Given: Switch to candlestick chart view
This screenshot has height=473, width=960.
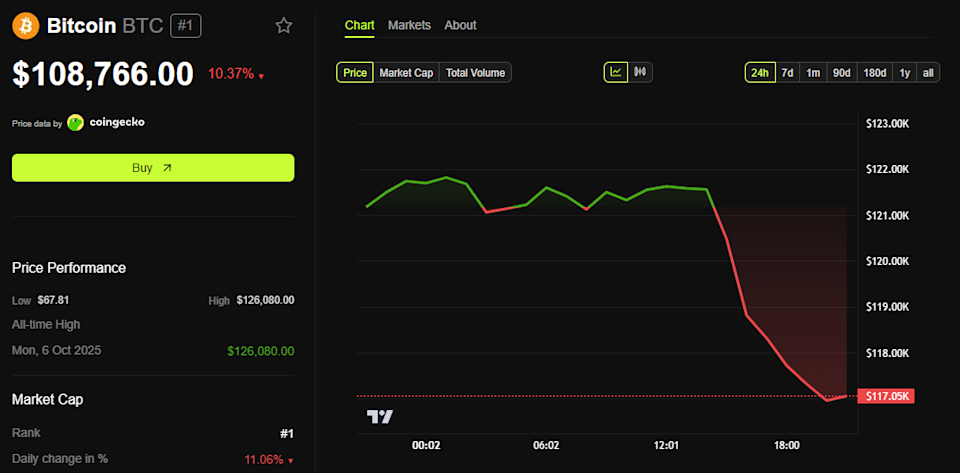Looking at the screenshot, I should click(640, 72).
